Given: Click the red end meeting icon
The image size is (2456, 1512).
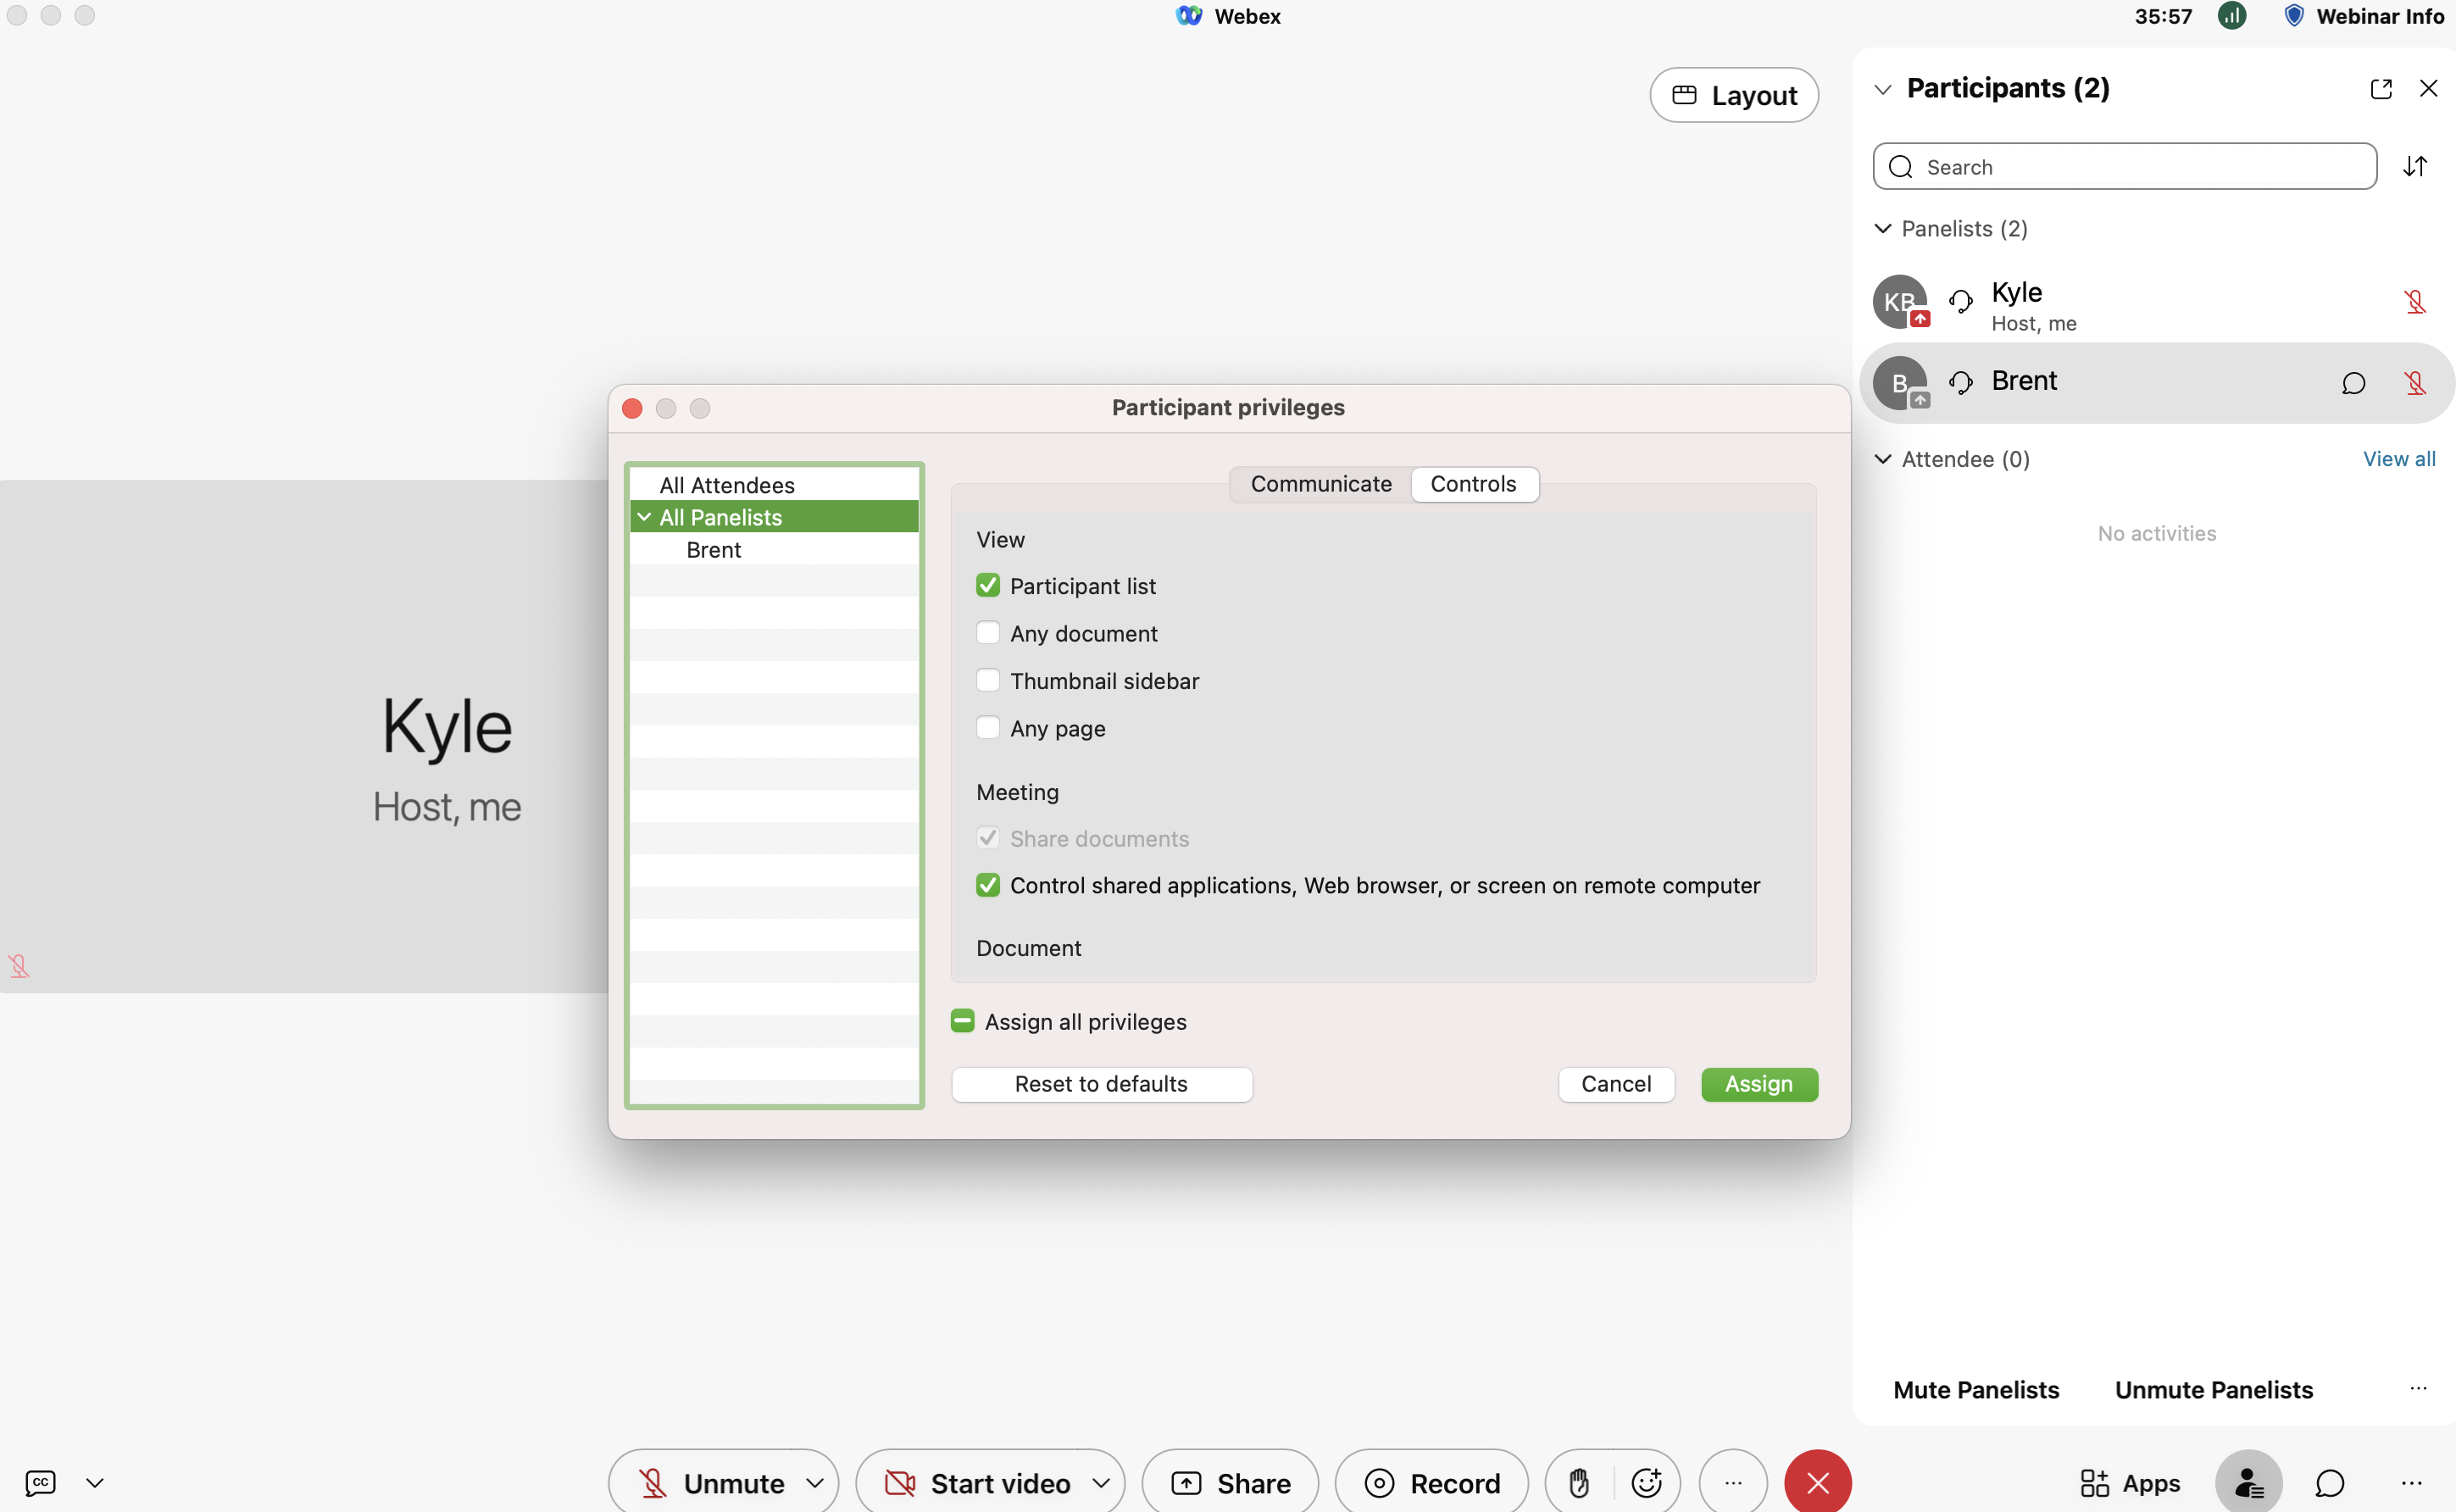Looking at the screenshot, I should [1817, 1482].
